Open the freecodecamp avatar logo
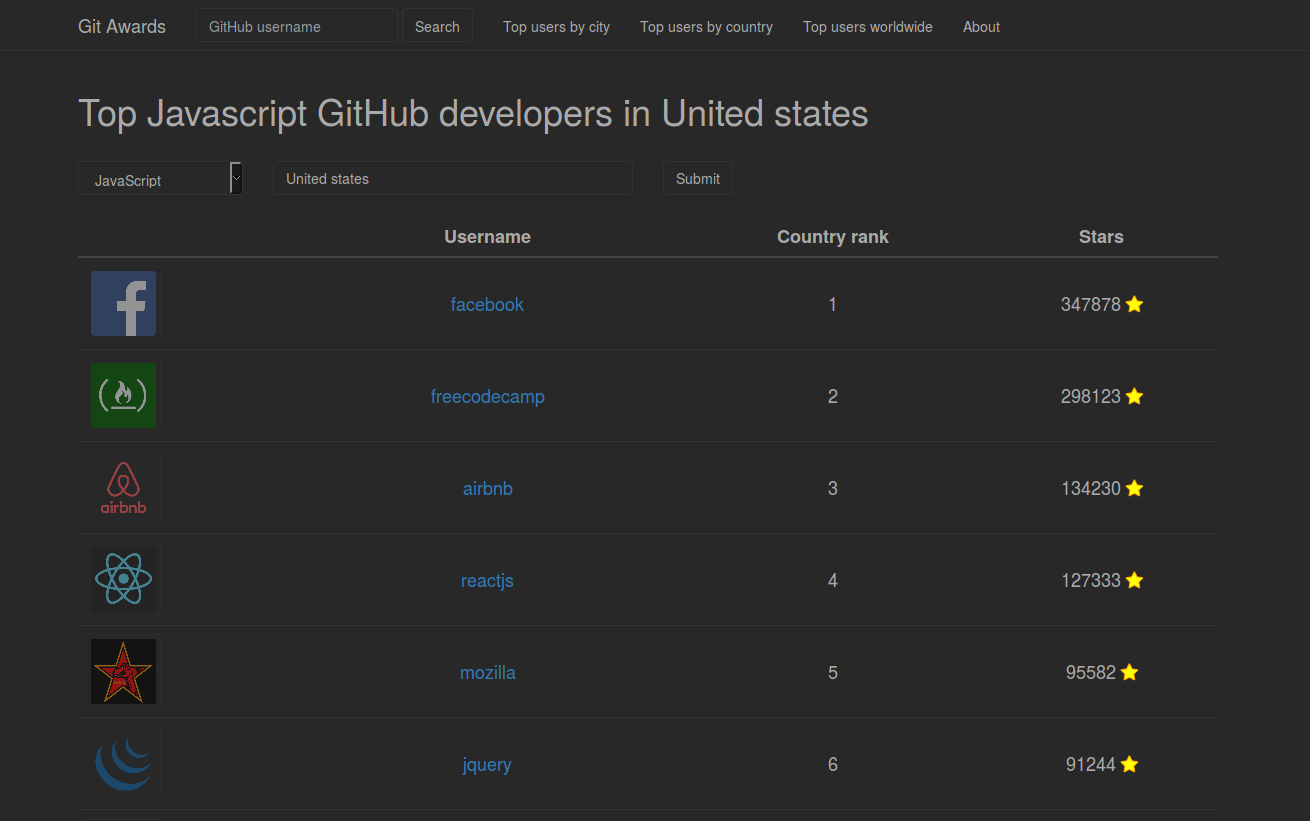The height and width of the screenshot is (821, 1310). [x=123, y=396]
